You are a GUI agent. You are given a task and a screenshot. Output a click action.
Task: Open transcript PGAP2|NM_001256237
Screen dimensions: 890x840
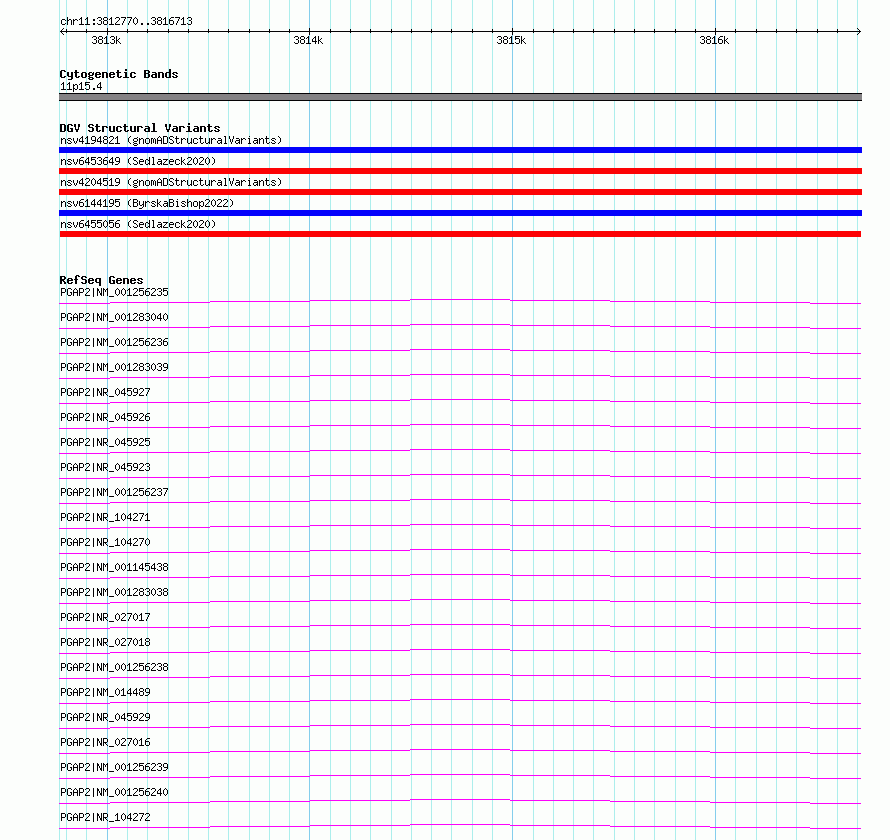coord(114,492)
